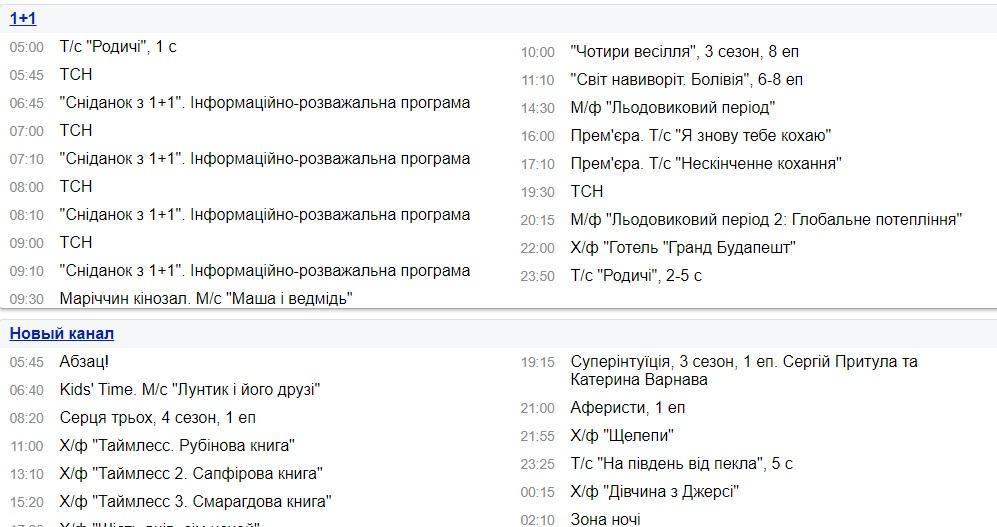The width and height of the screenshot is (997, 527).
Task: Select Серця трьох, 4 сезон listing
Action: [x=158, y=418]
